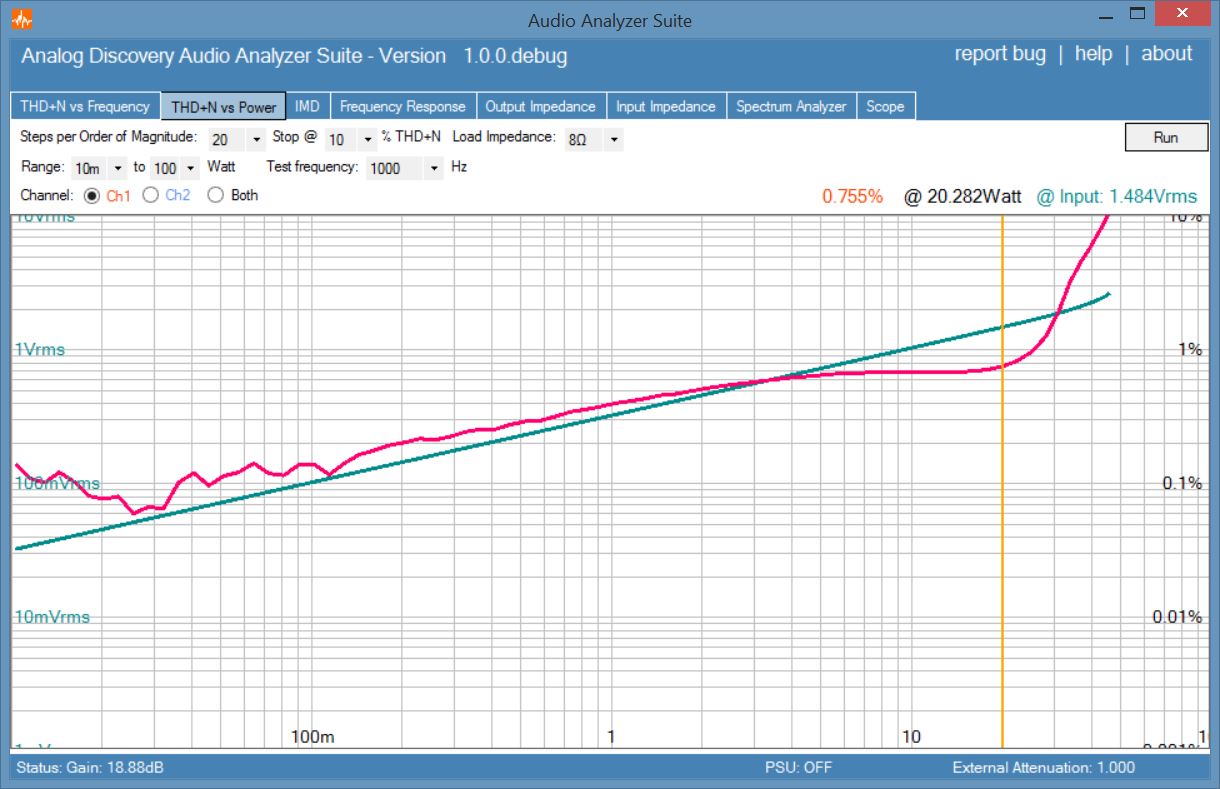This screenshot has width=1220, height=789.
Task: Open the report bug link
Action: click(x=1000, y=54)
